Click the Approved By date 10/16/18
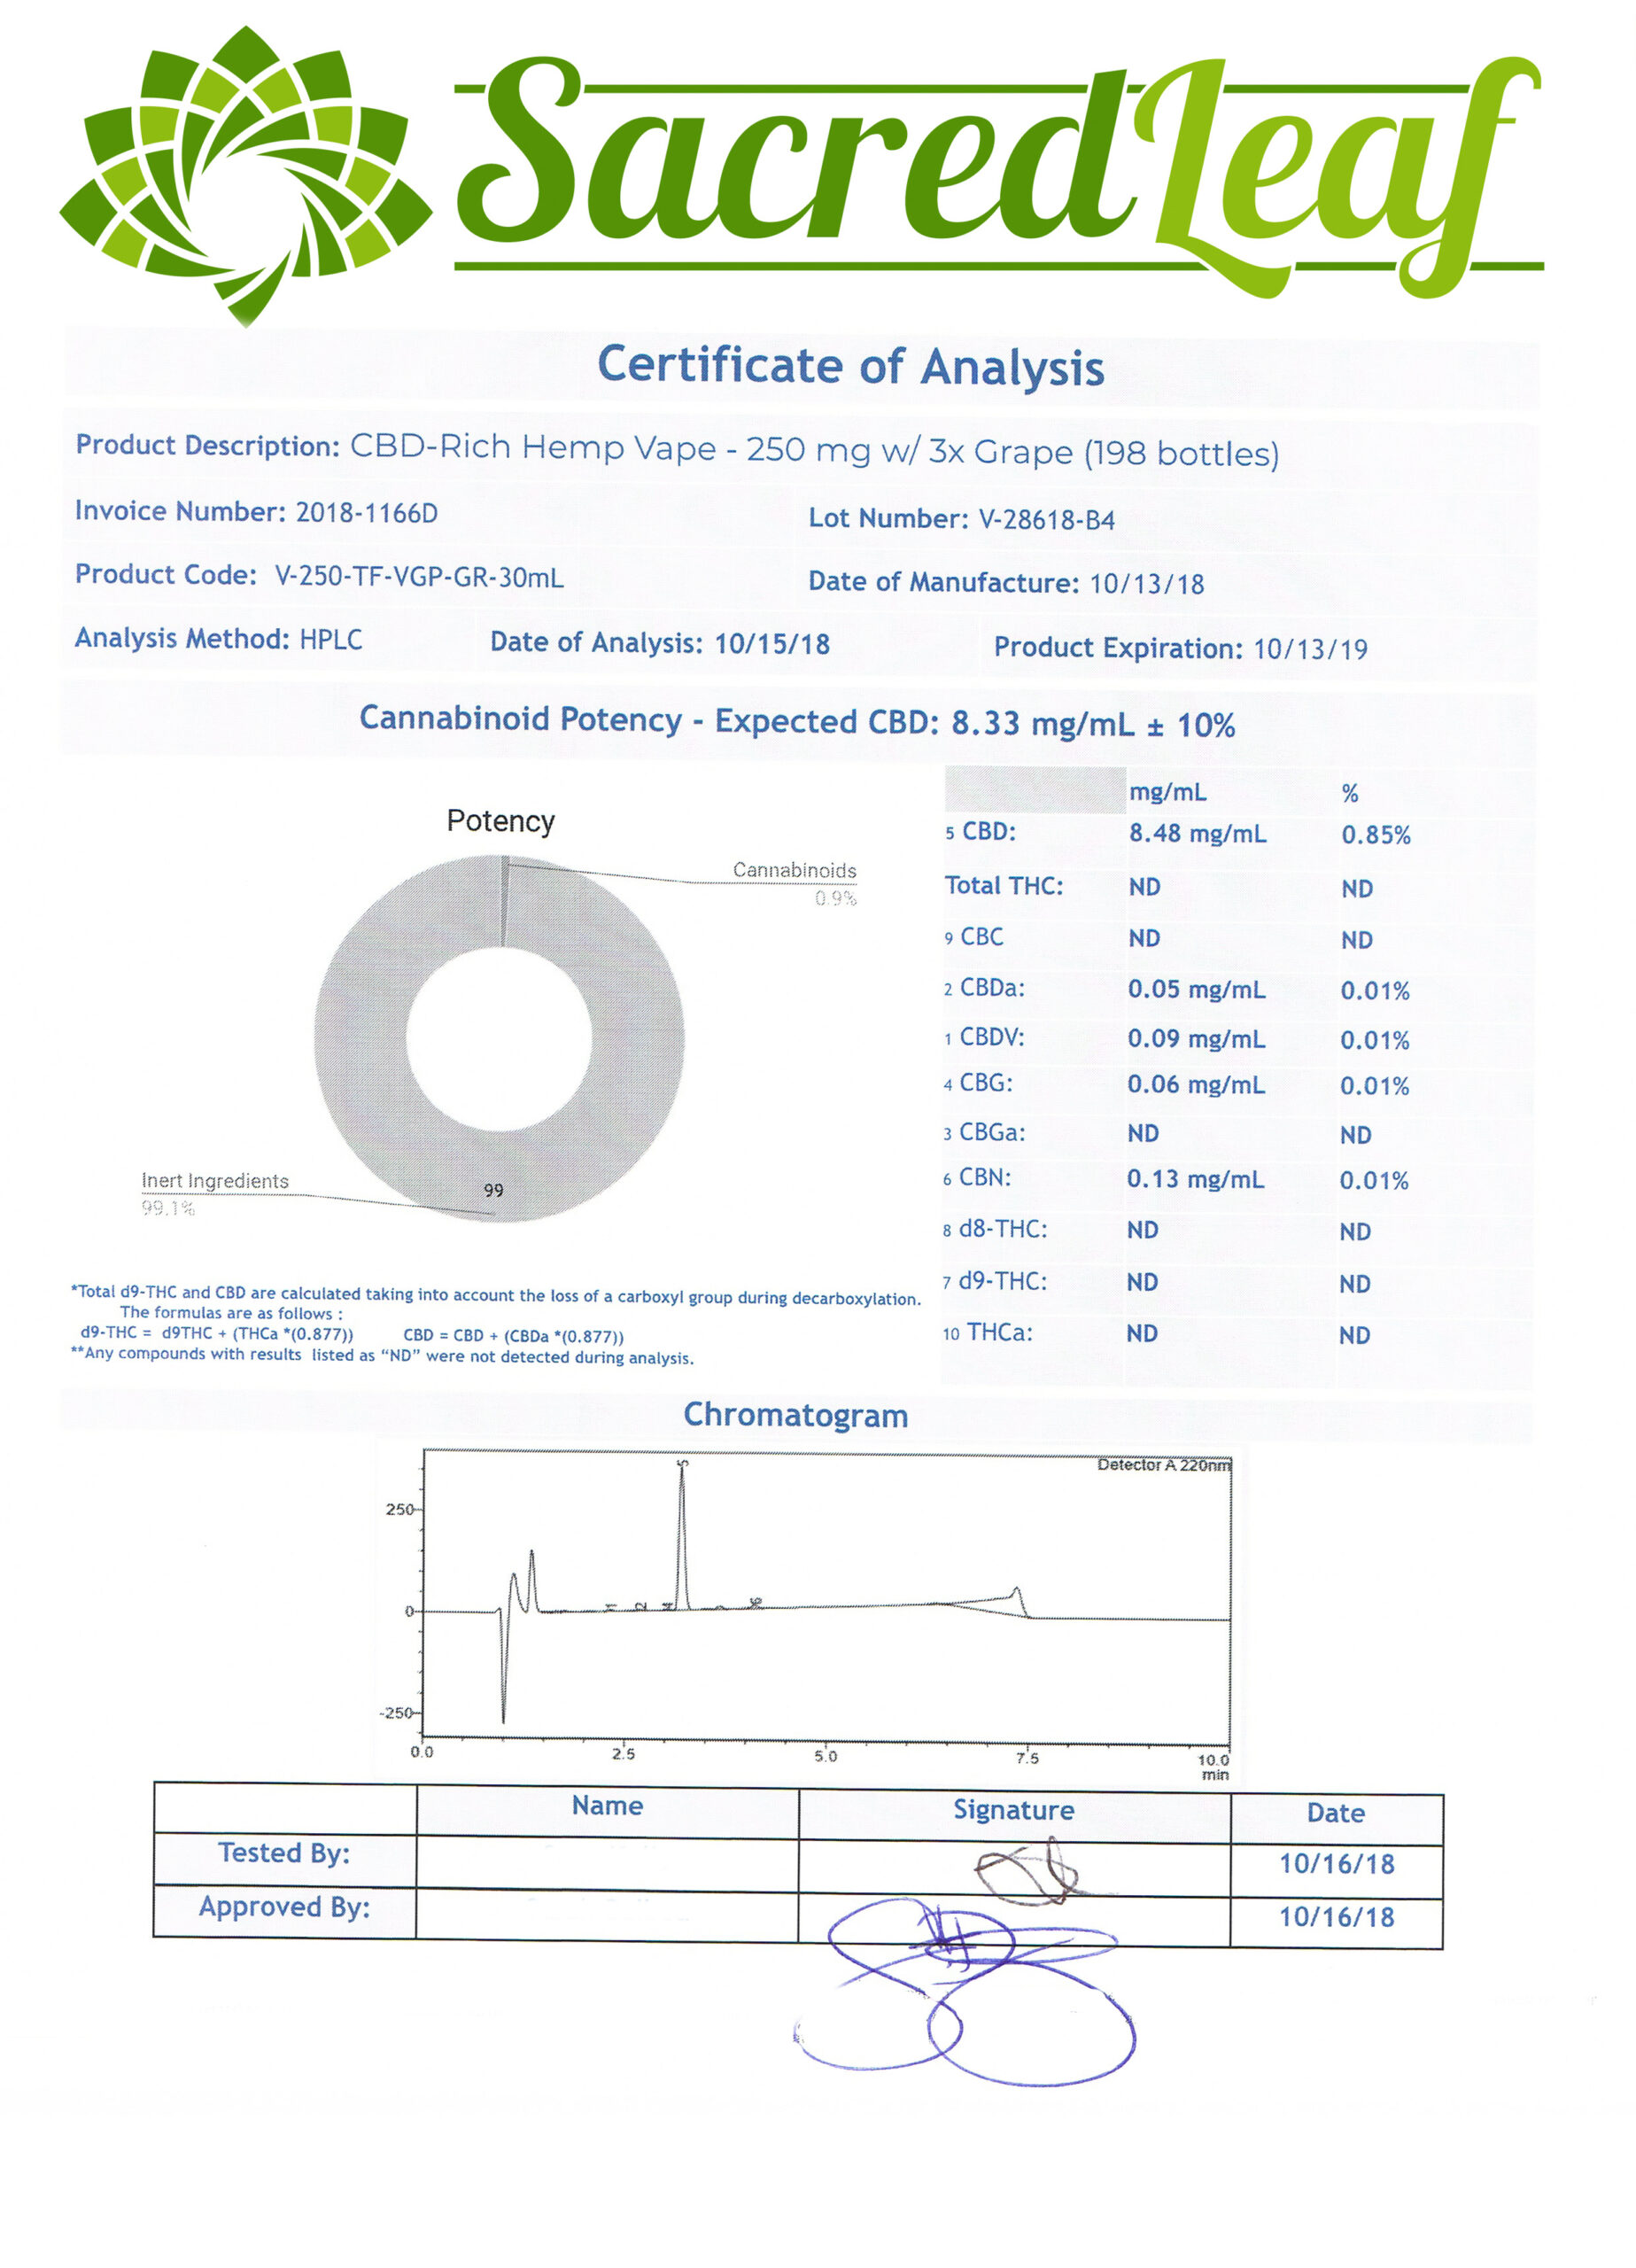This screenshot has width=1636, height=2268. [1336, 1916]
